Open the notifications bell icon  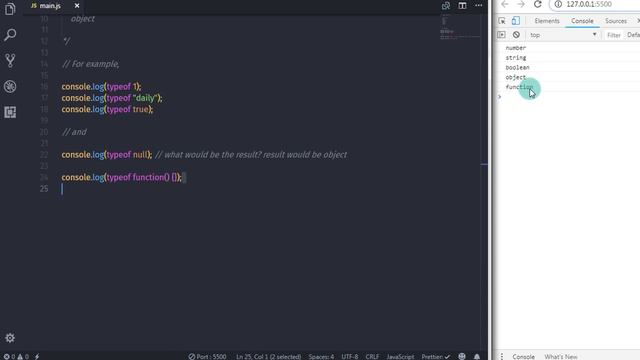(477, 356)
